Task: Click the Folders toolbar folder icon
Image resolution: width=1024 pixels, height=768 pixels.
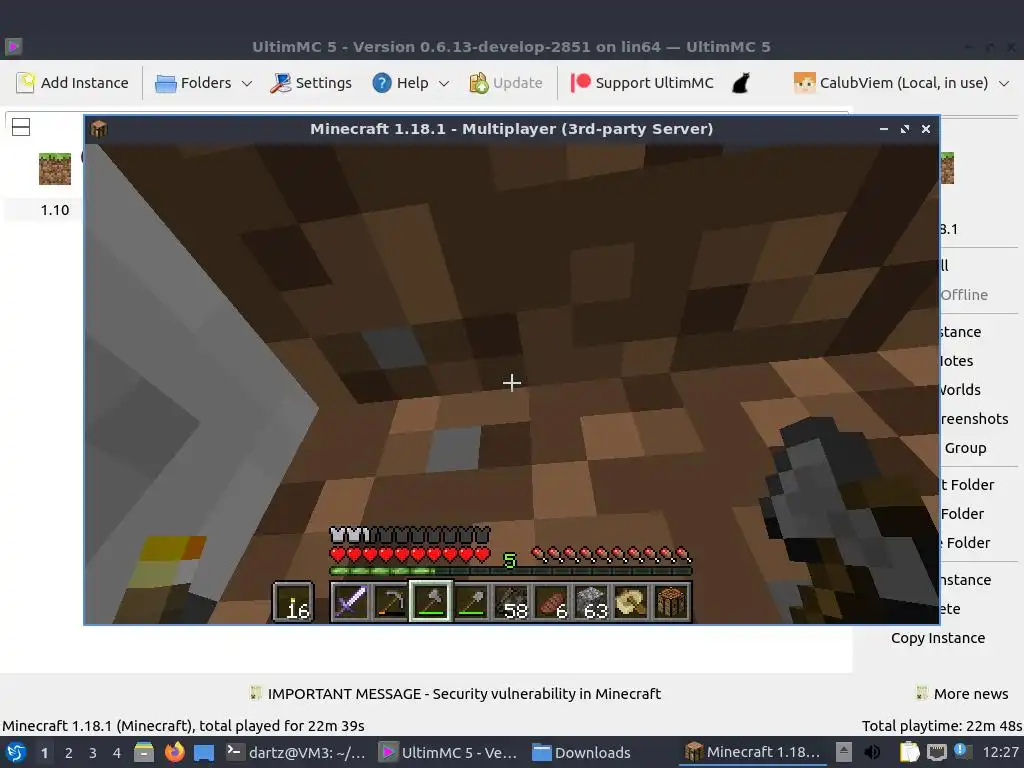Action: click(x=165, y=83)
